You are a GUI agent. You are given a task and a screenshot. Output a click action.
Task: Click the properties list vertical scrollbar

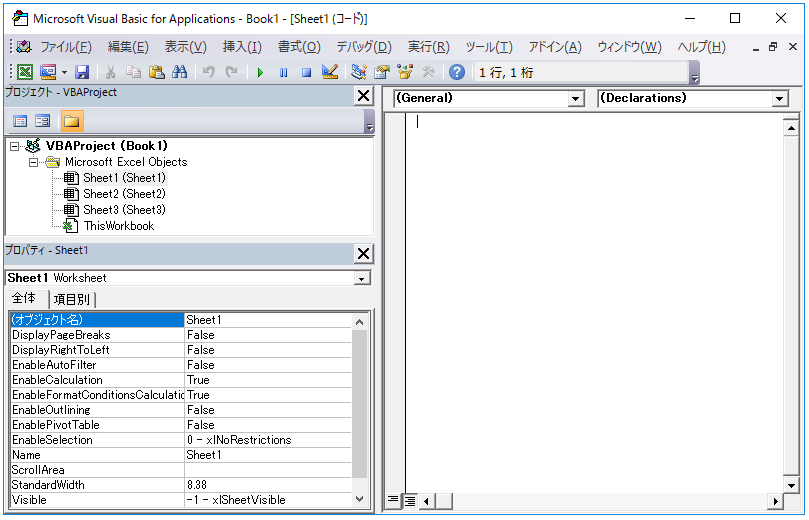[360, 410]
